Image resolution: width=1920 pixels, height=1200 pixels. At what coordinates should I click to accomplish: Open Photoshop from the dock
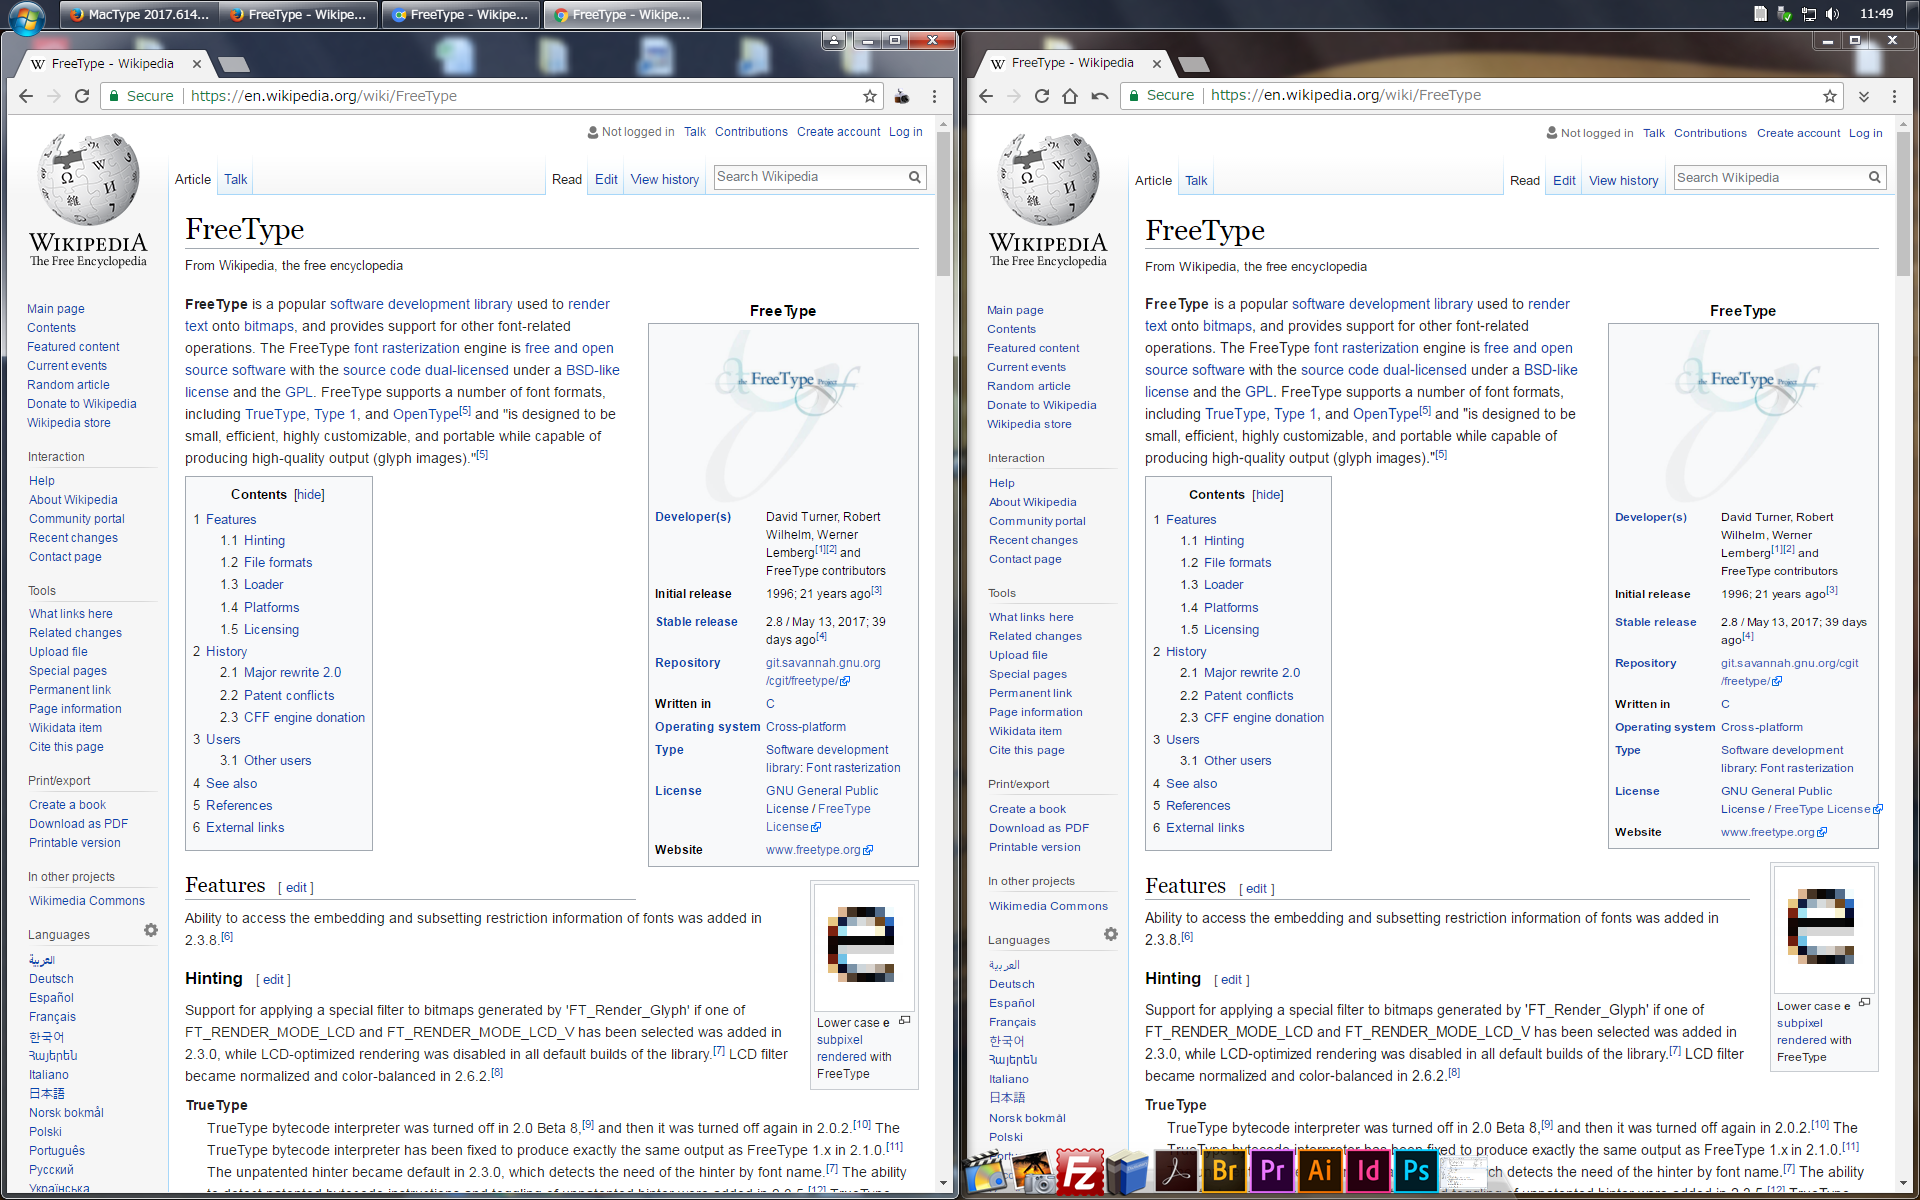[1416, 1171]
